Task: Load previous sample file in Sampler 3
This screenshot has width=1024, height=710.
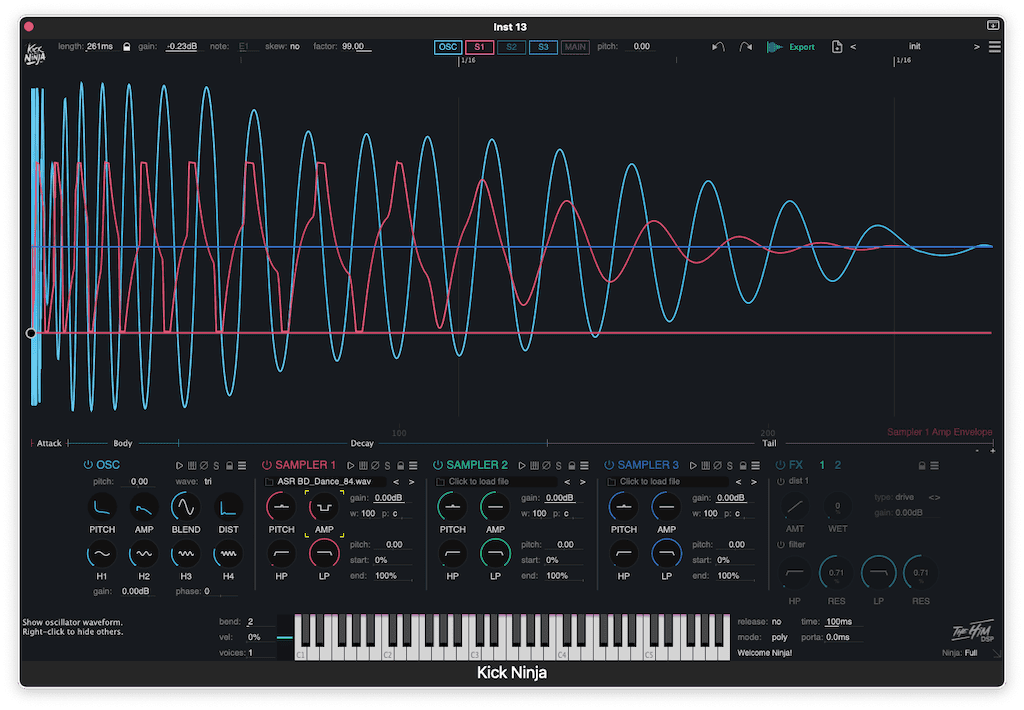Action: (738, 482)
